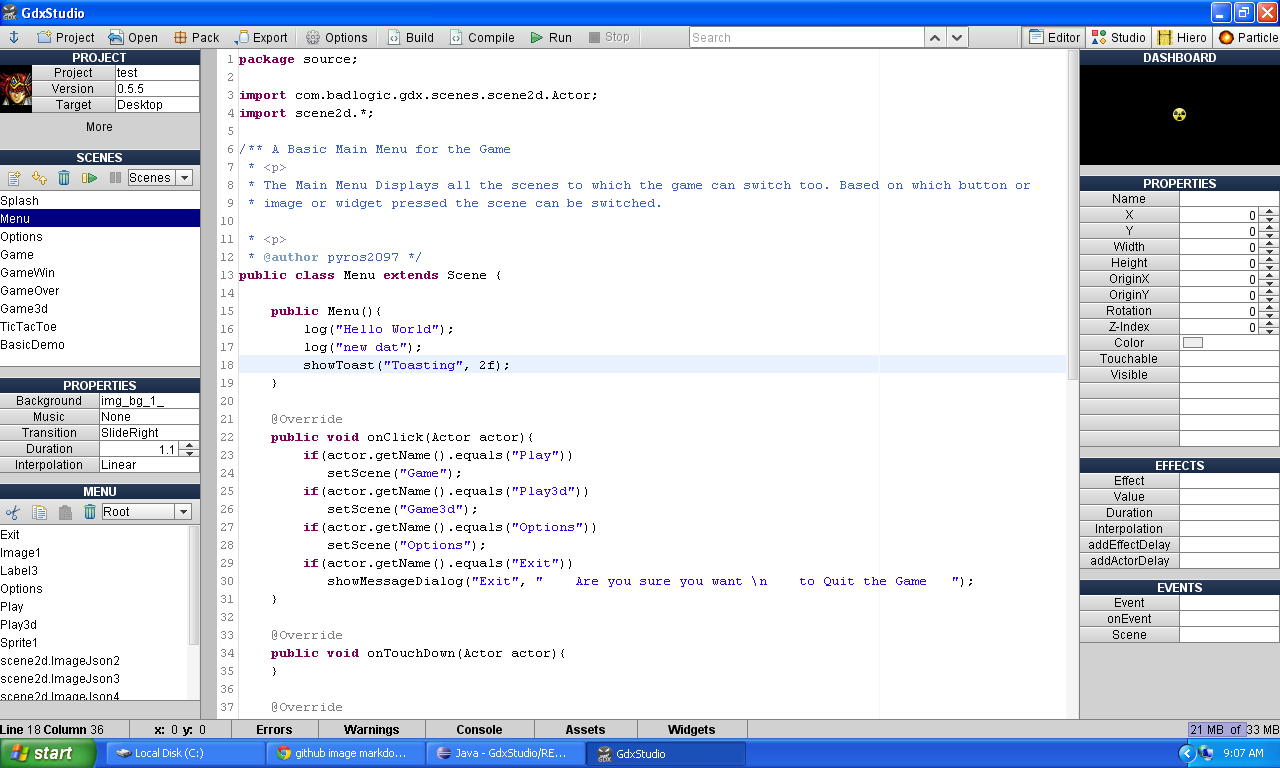
Task: Click the copy icon in Menu panel
Action: pos(39,512)
